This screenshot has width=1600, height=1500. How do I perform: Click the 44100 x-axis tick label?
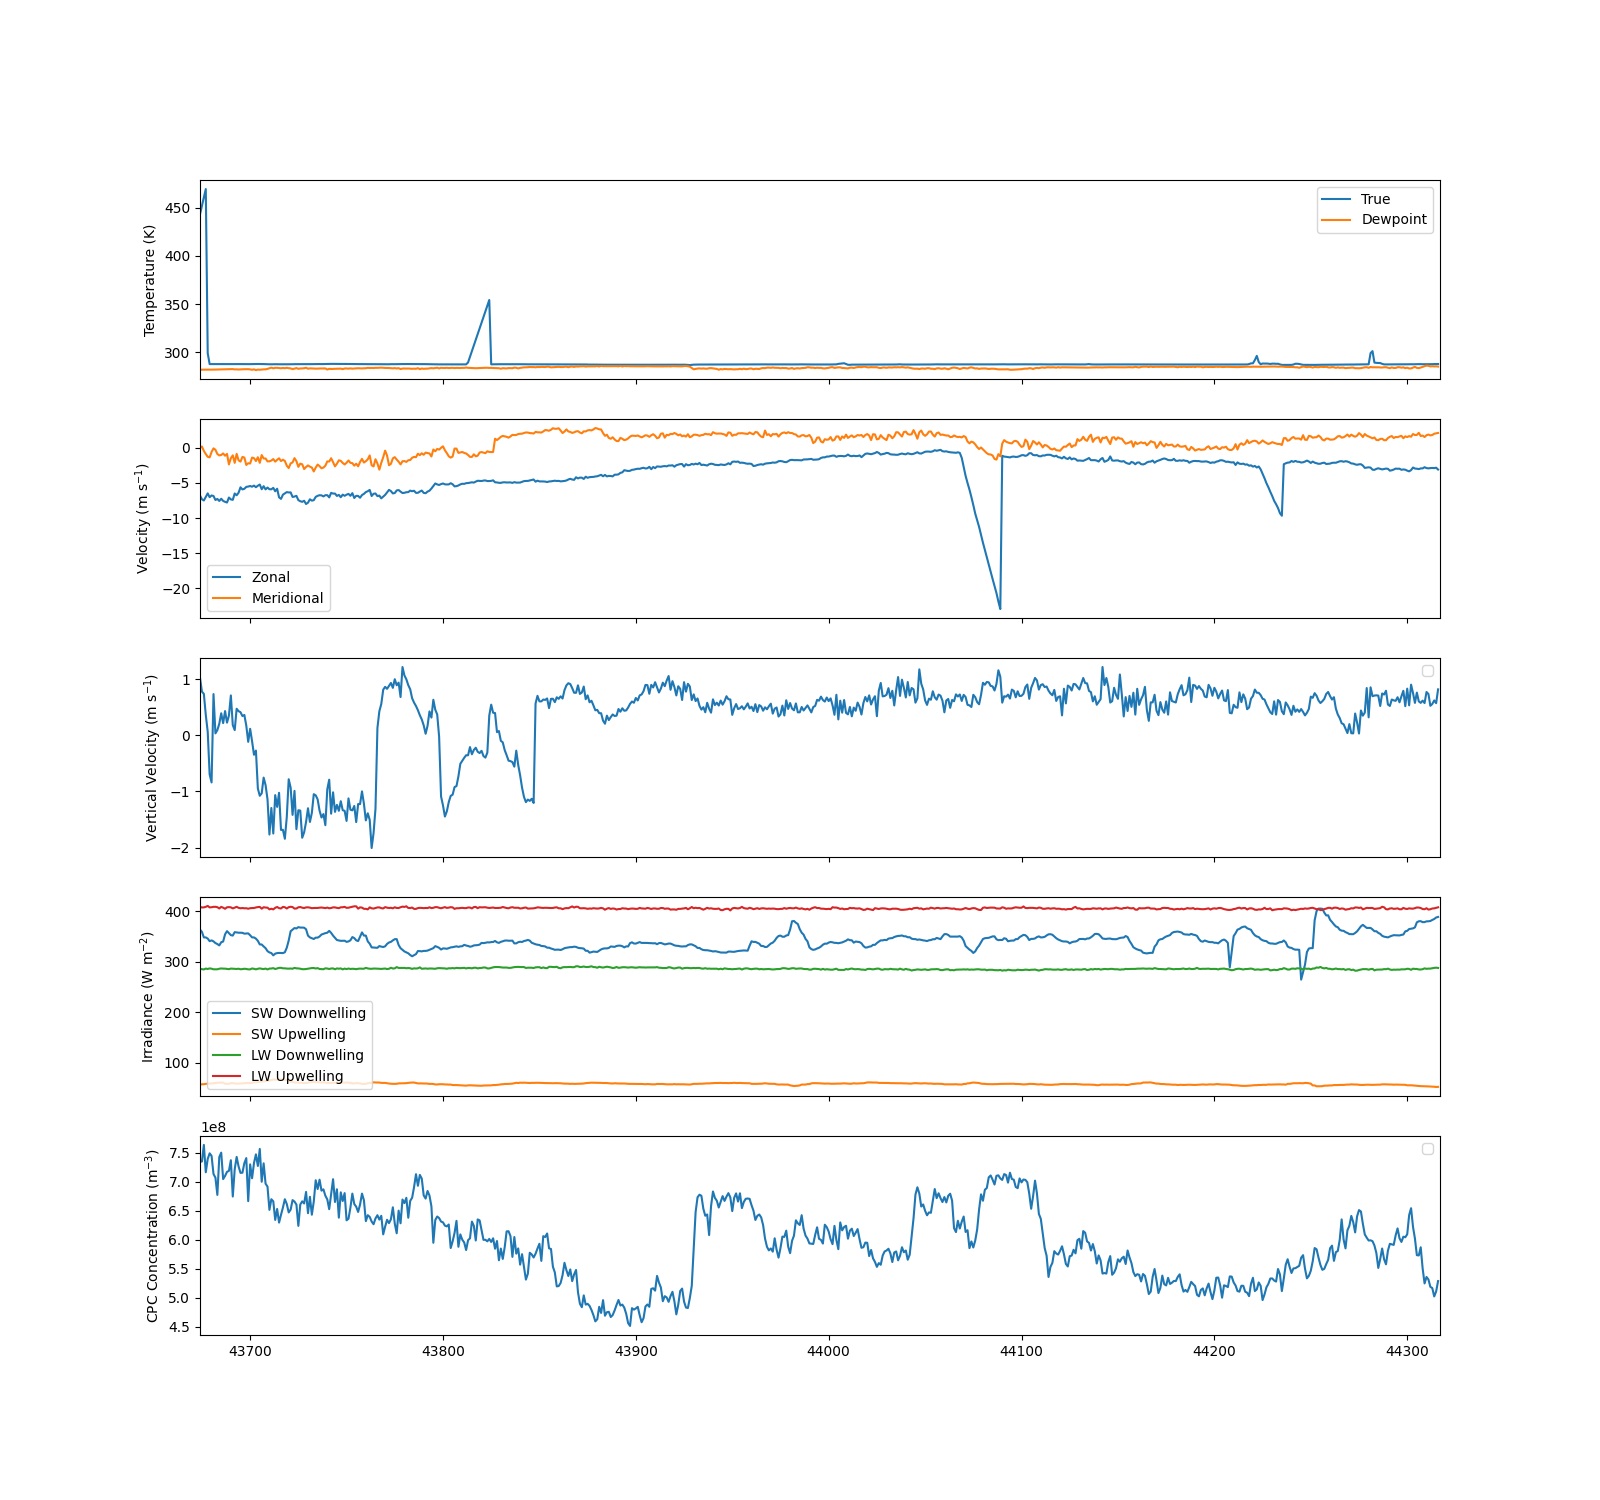coord(1022,1351)
